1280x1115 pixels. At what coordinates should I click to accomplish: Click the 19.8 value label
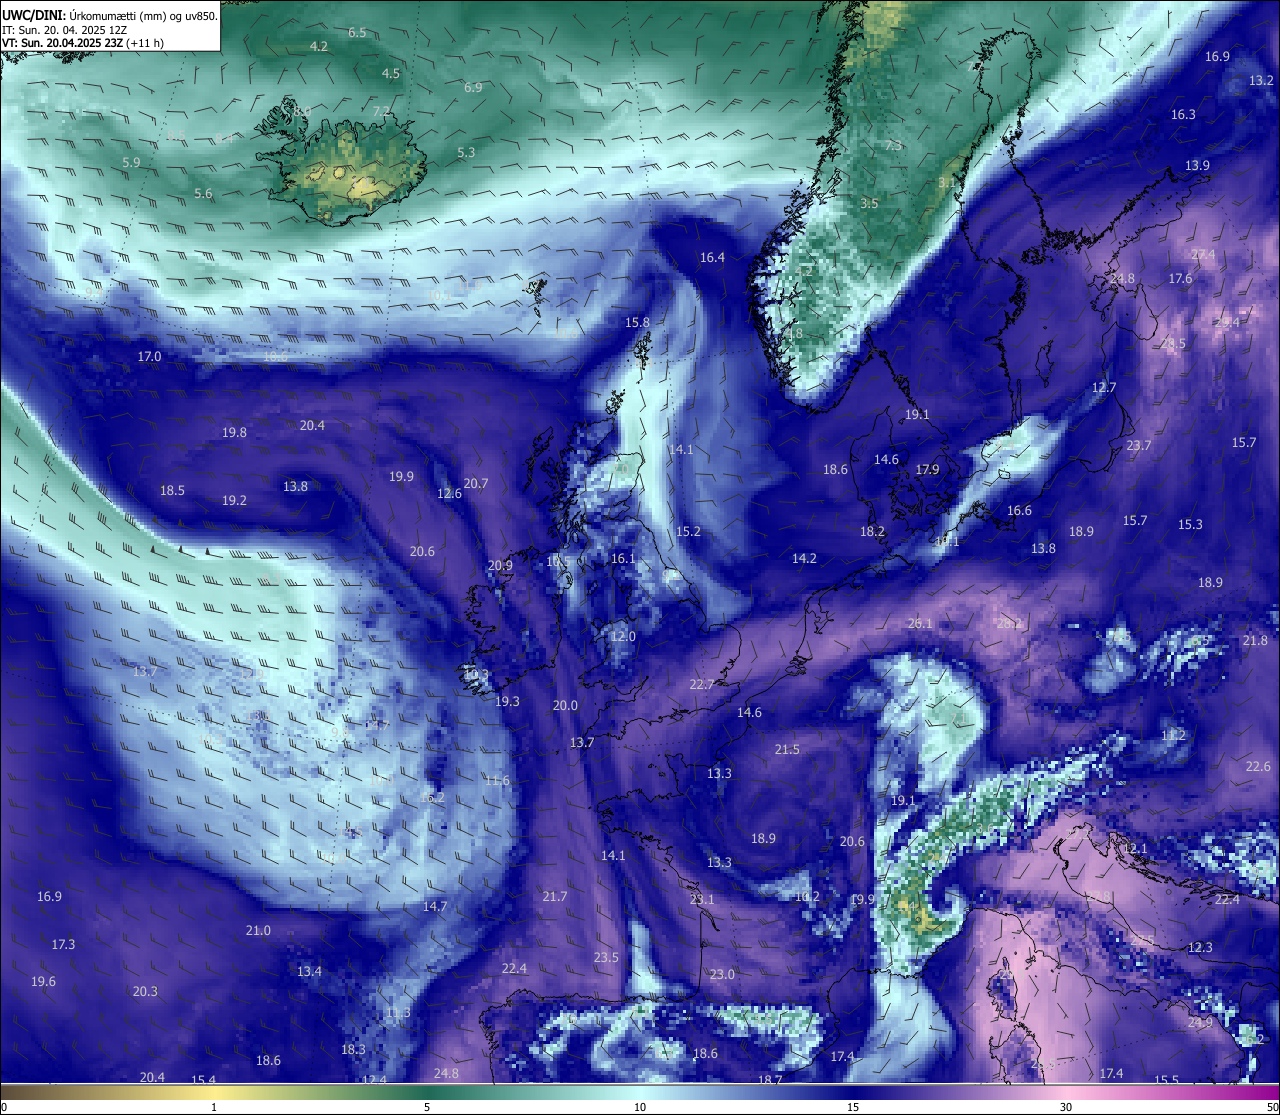pos(234,432)
